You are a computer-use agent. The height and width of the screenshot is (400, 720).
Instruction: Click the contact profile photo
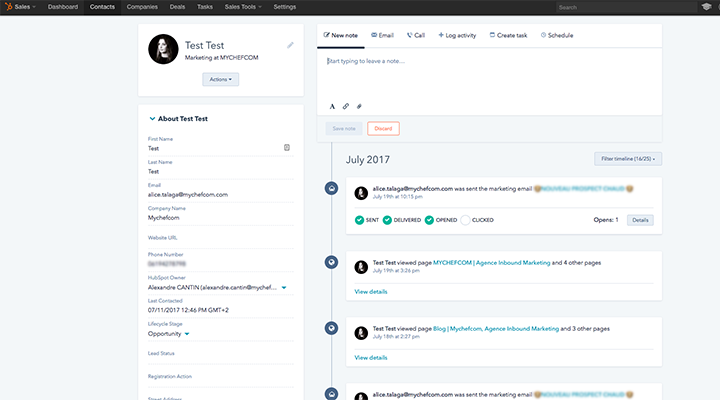coord(163,49)
